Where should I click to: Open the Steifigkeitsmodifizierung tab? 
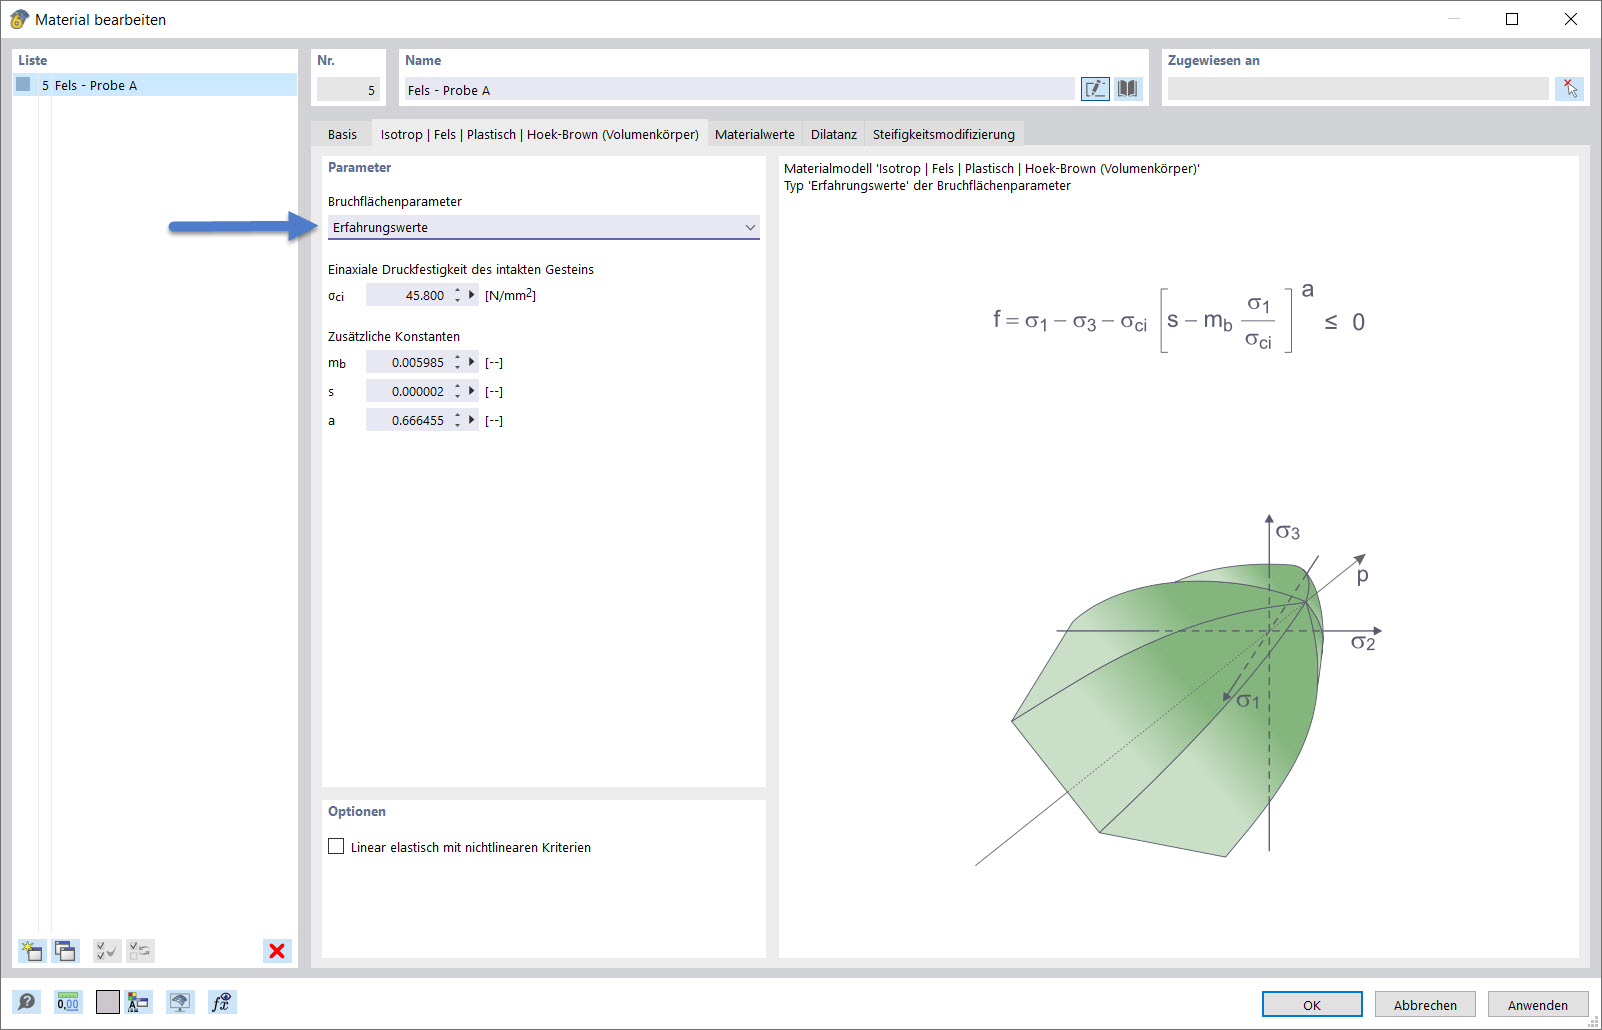coord(944,134)
